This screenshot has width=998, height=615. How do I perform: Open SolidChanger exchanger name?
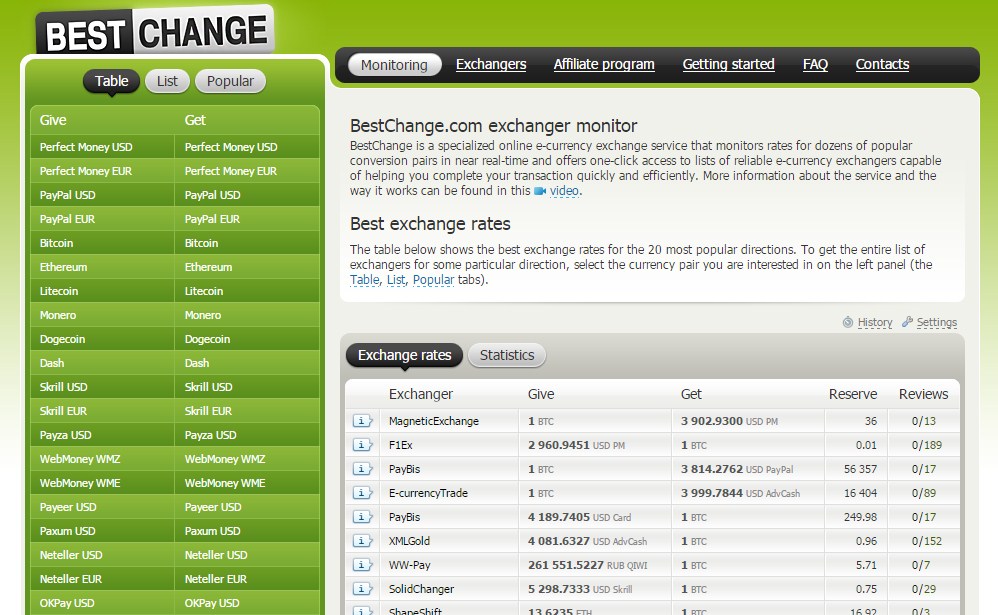tap(421, 590)
